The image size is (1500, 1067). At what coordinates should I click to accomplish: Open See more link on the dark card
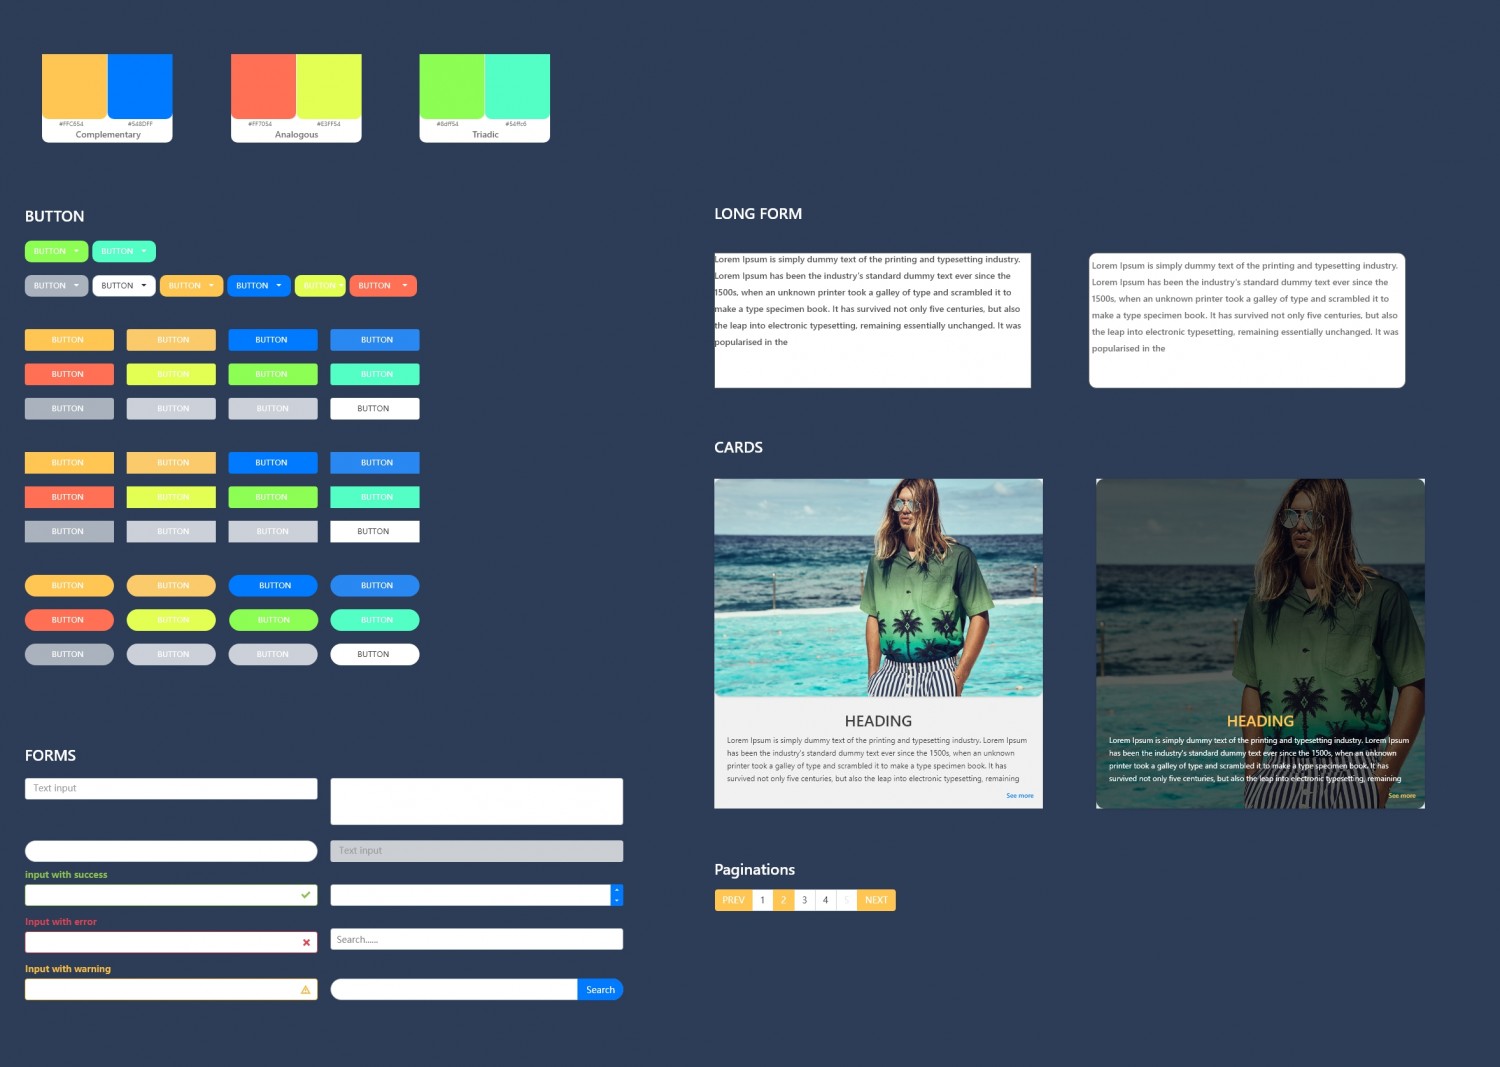pyautogui.click(x=1402, y=796)
